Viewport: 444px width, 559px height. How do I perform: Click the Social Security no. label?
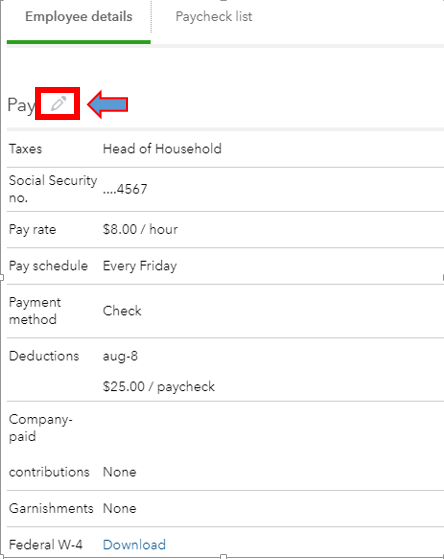pos(53,189)
